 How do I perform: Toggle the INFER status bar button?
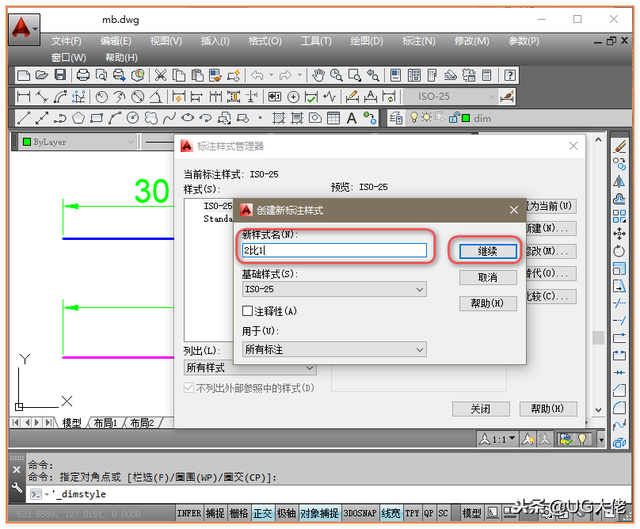(x=189, y=513)
